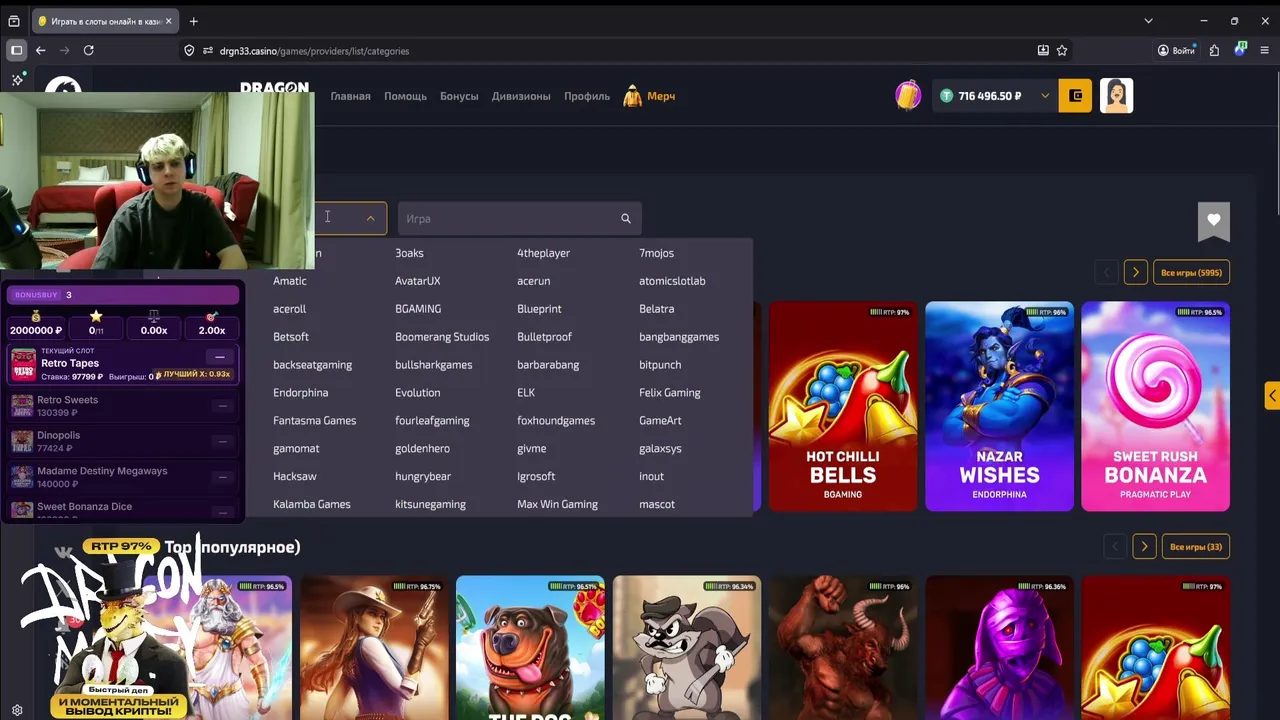Remove Madame Destiny Megaways minus button
This screenshot has width=1280, height=720.
pos(223,477)
